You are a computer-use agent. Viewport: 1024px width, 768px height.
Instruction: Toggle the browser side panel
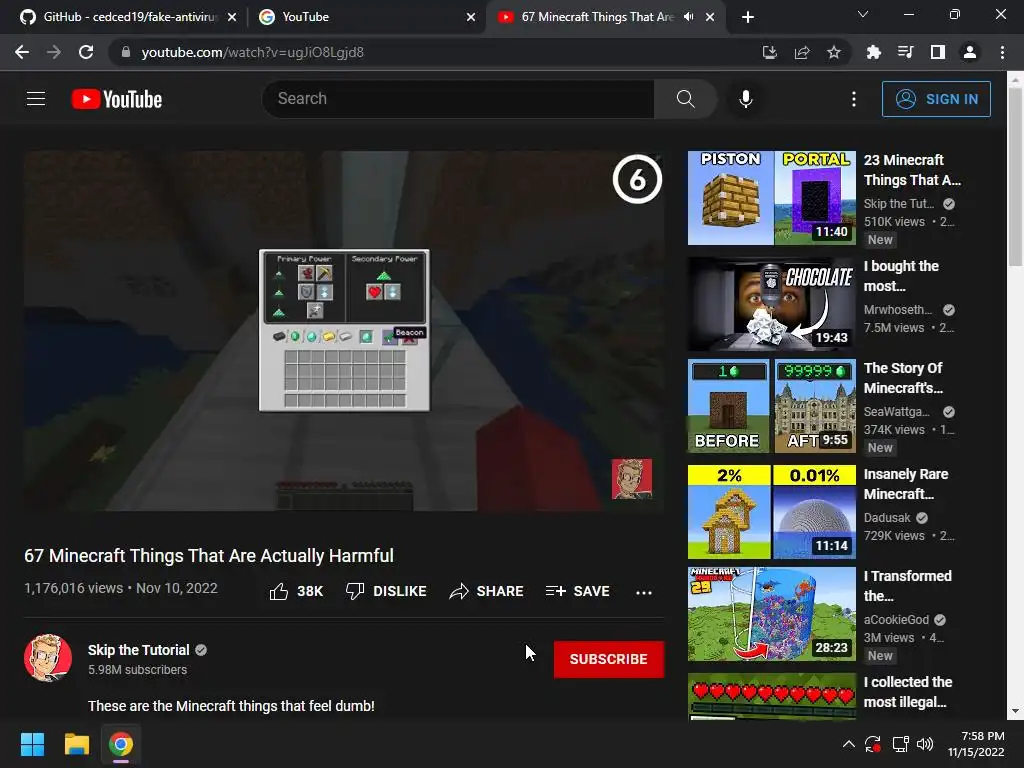(938, 52)
